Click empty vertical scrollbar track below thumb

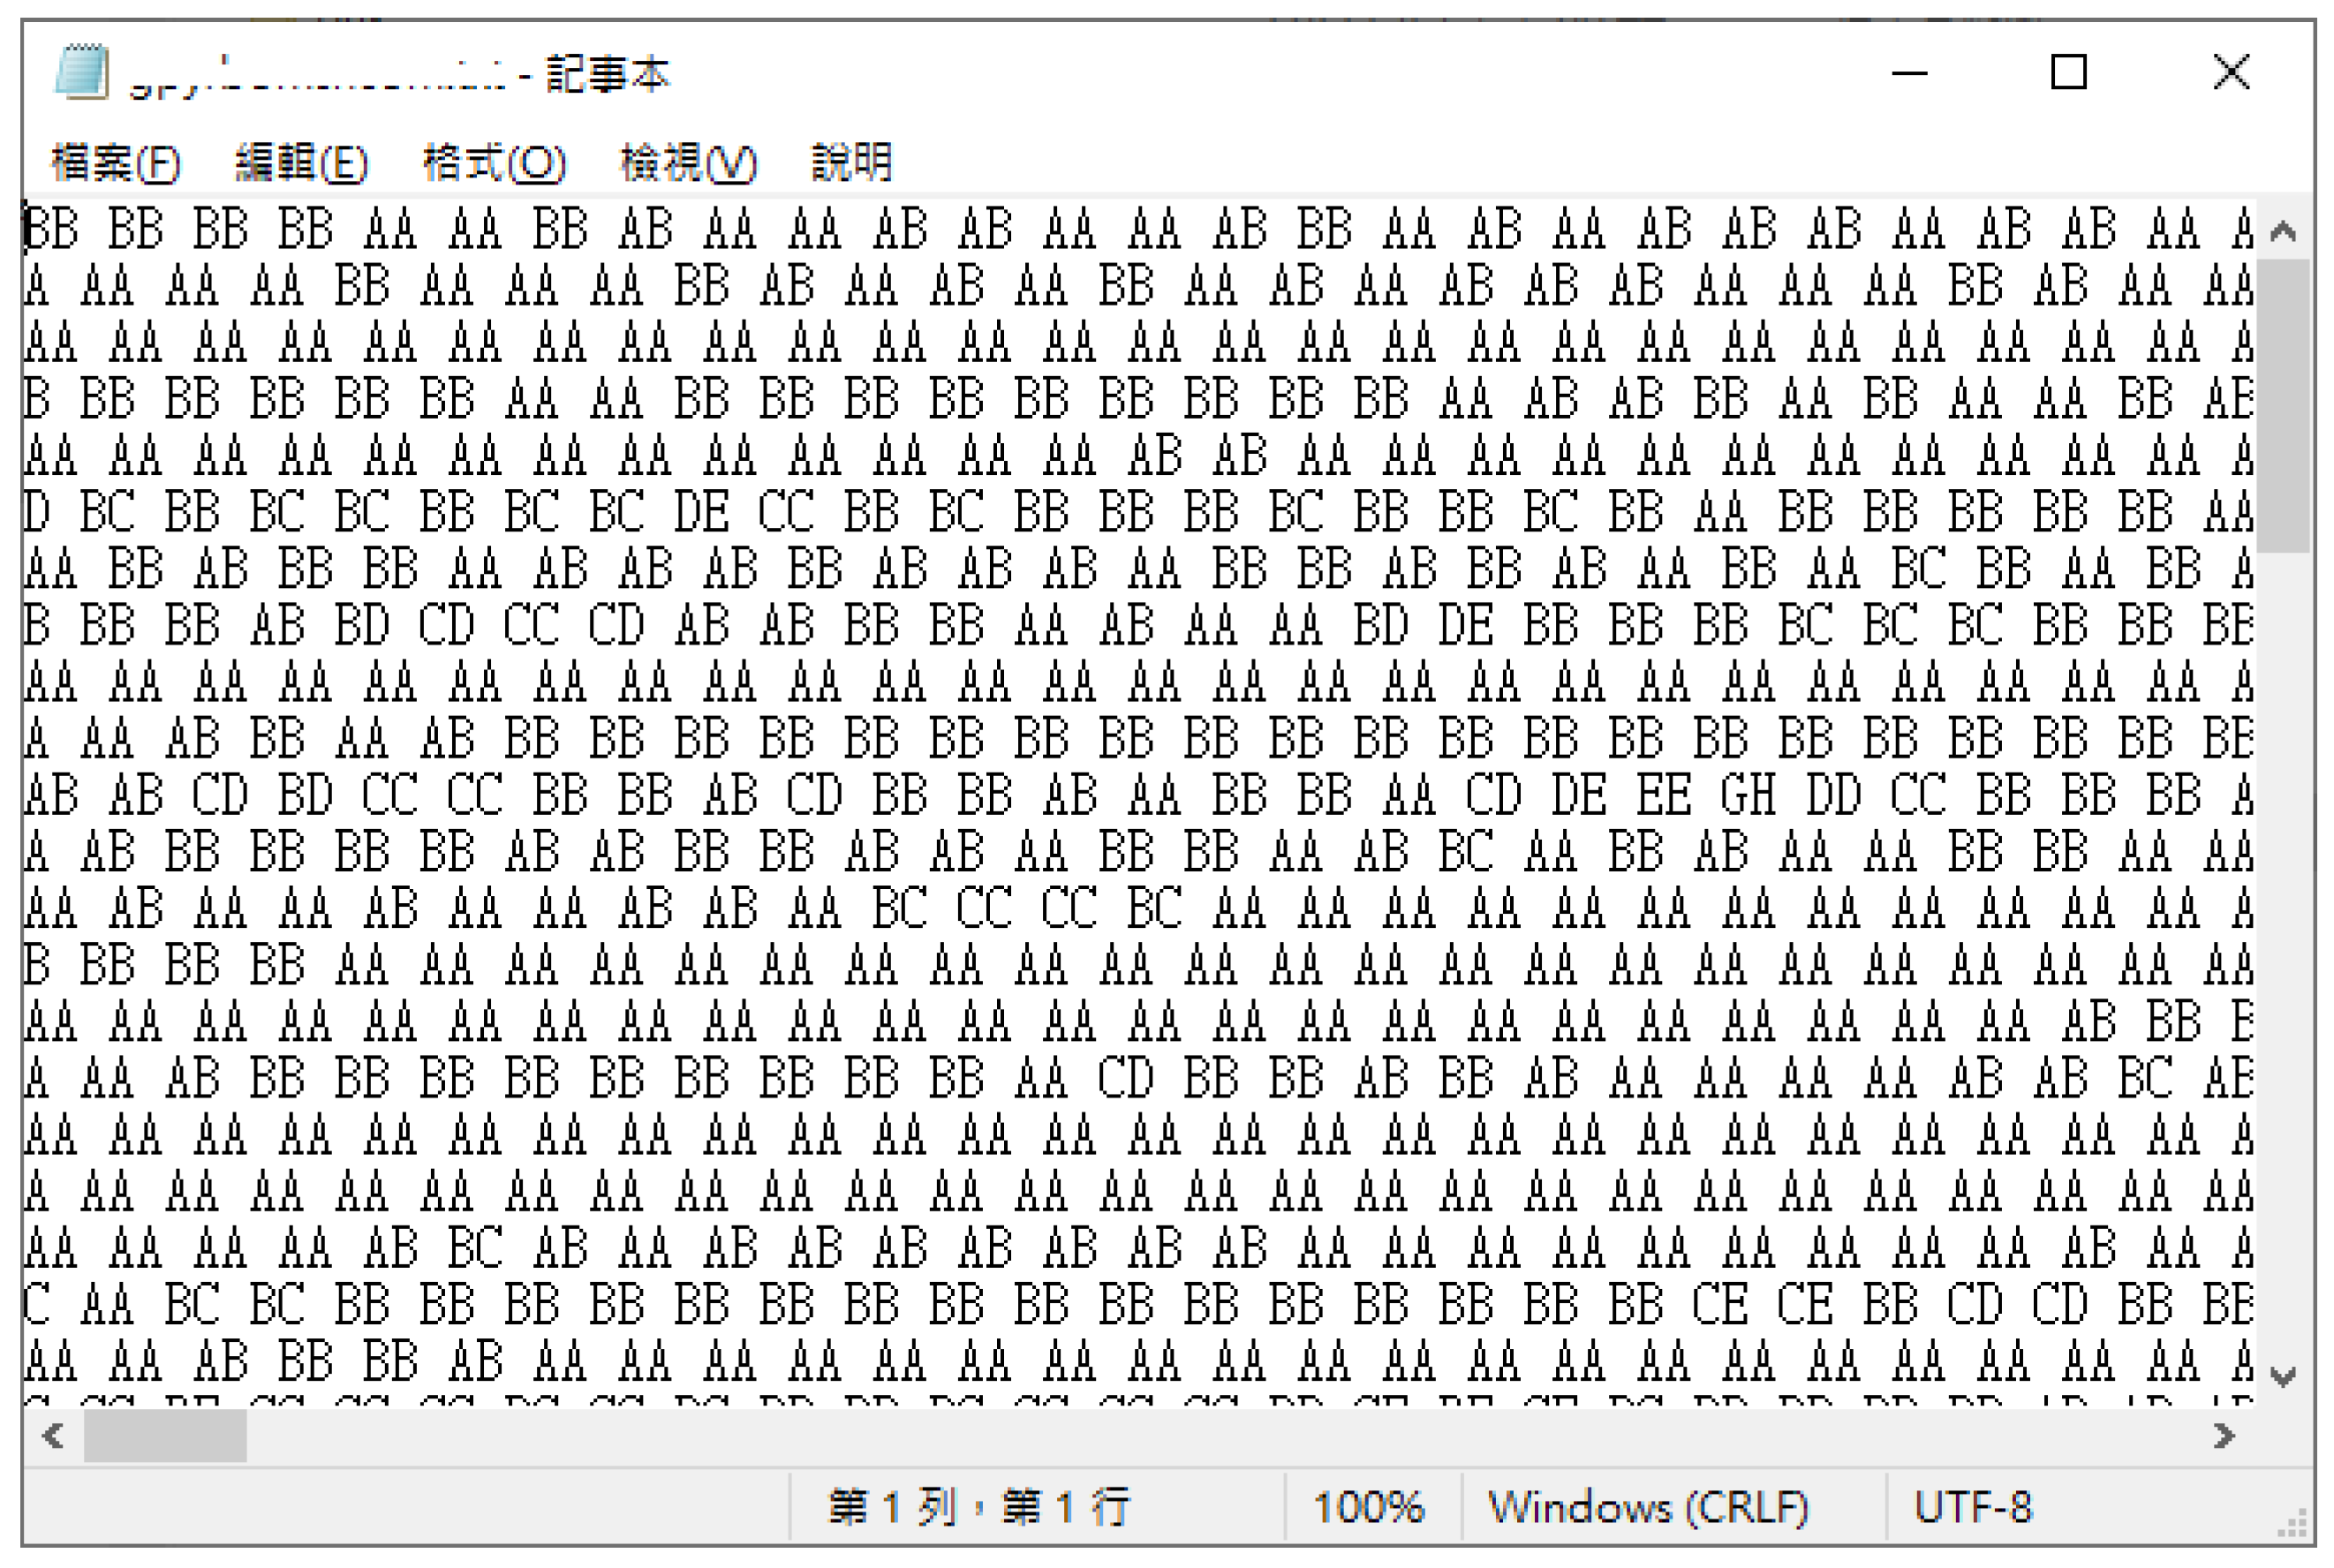(2282, 950)
